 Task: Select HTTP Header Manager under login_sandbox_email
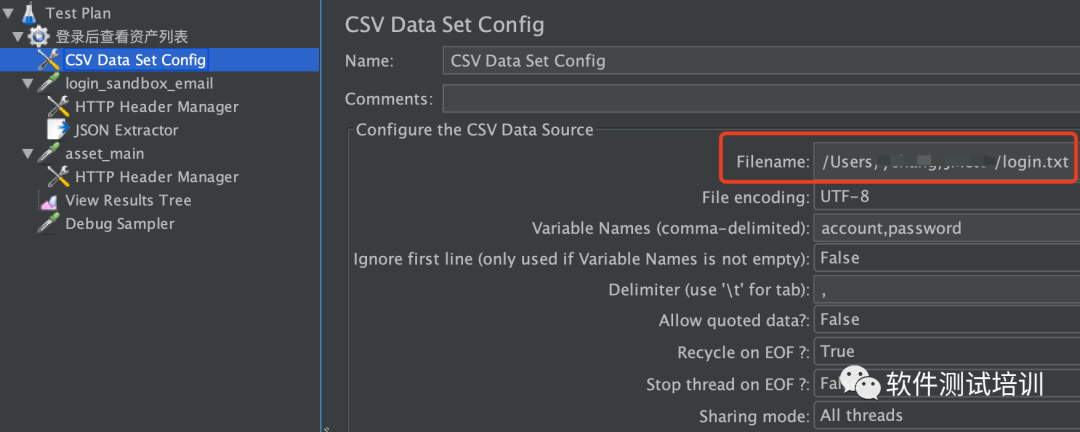pos(156,107)
